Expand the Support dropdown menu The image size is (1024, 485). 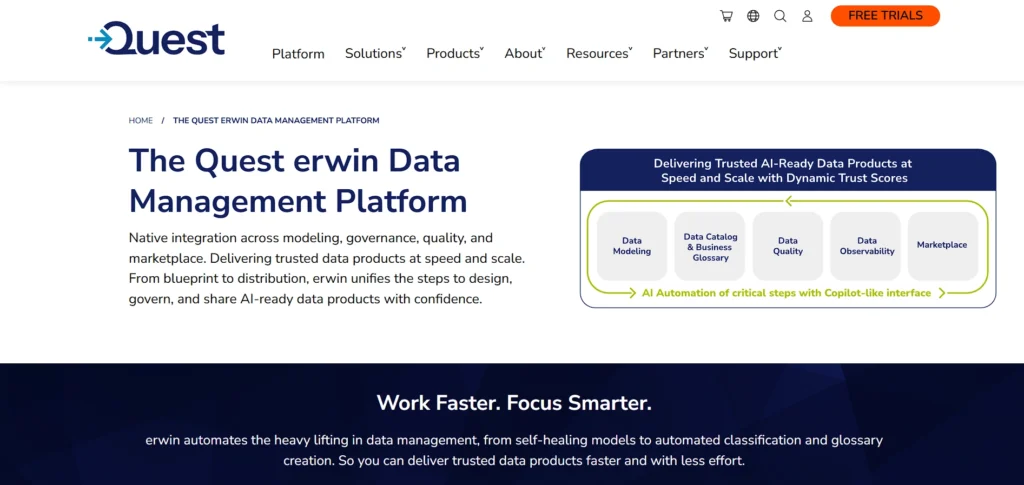[756, 54]
